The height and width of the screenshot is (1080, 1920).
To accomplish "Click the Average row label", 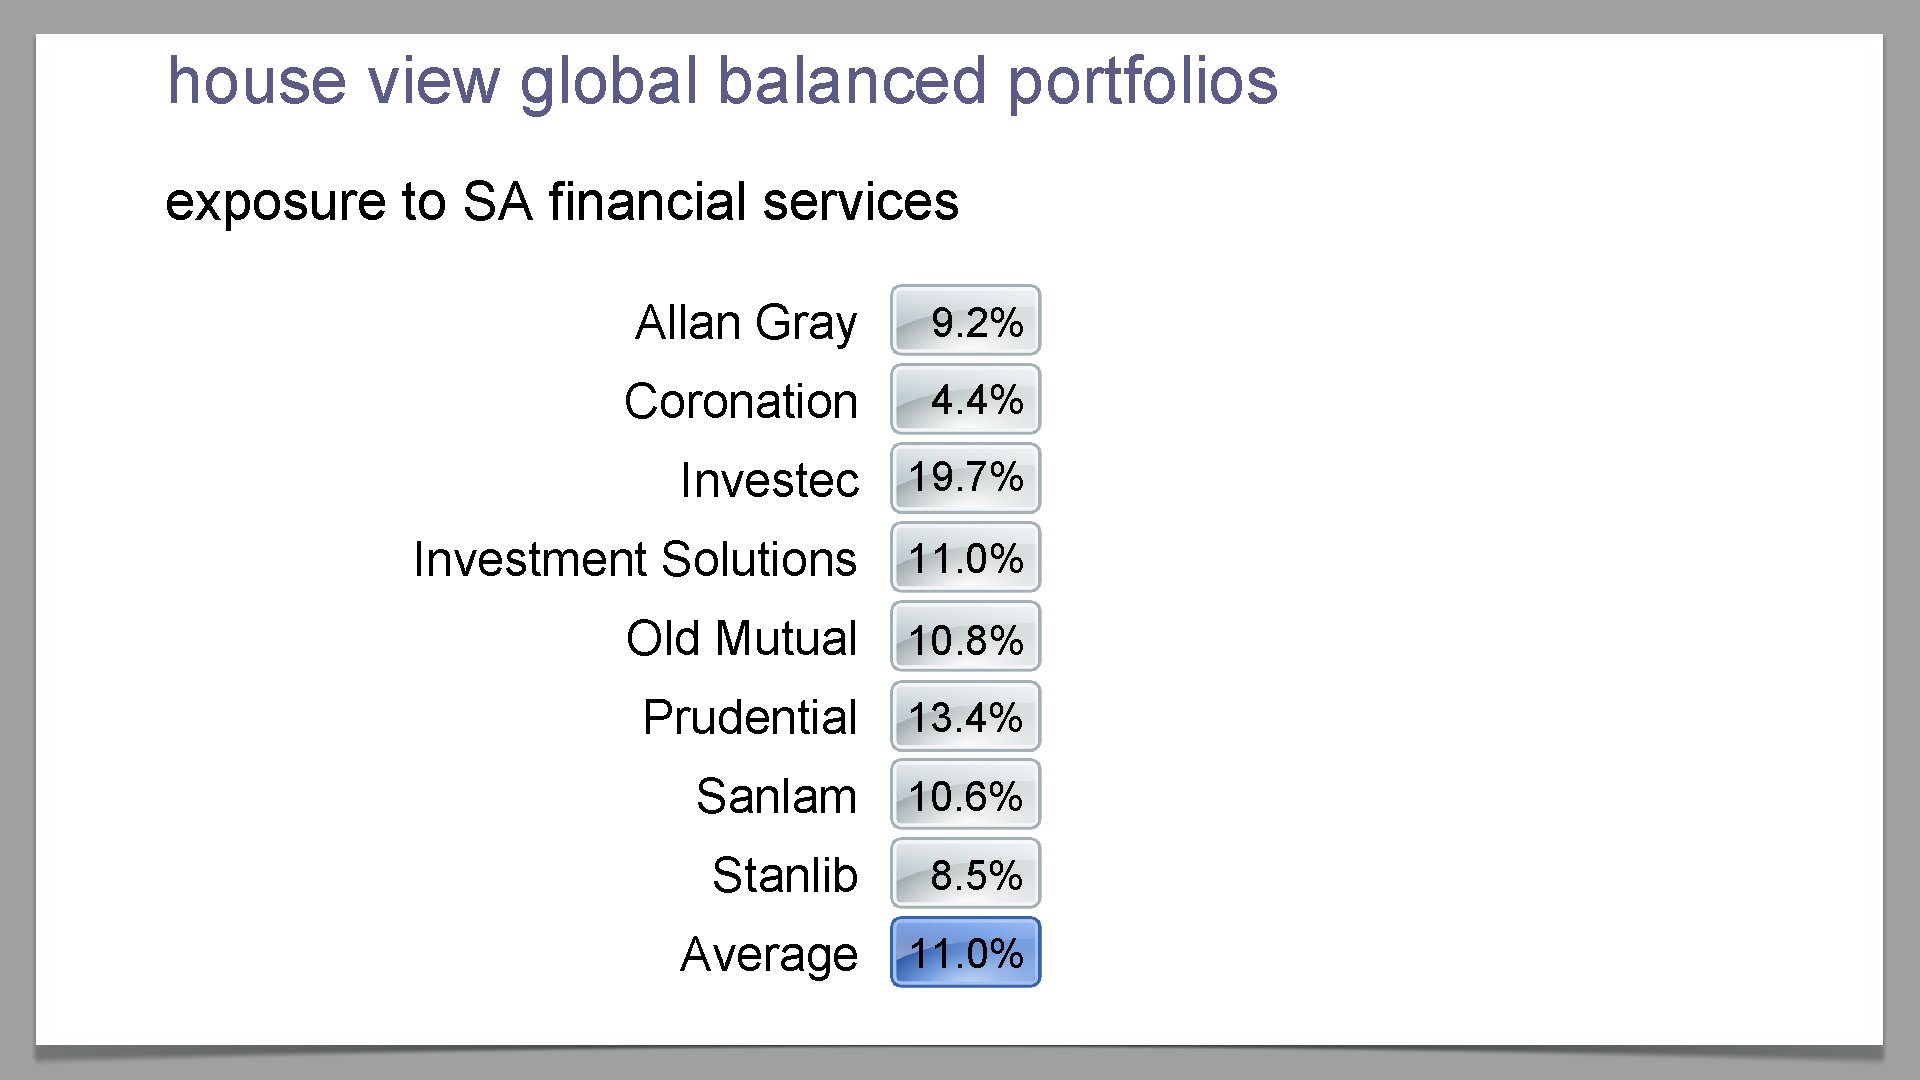I will 769,955.
